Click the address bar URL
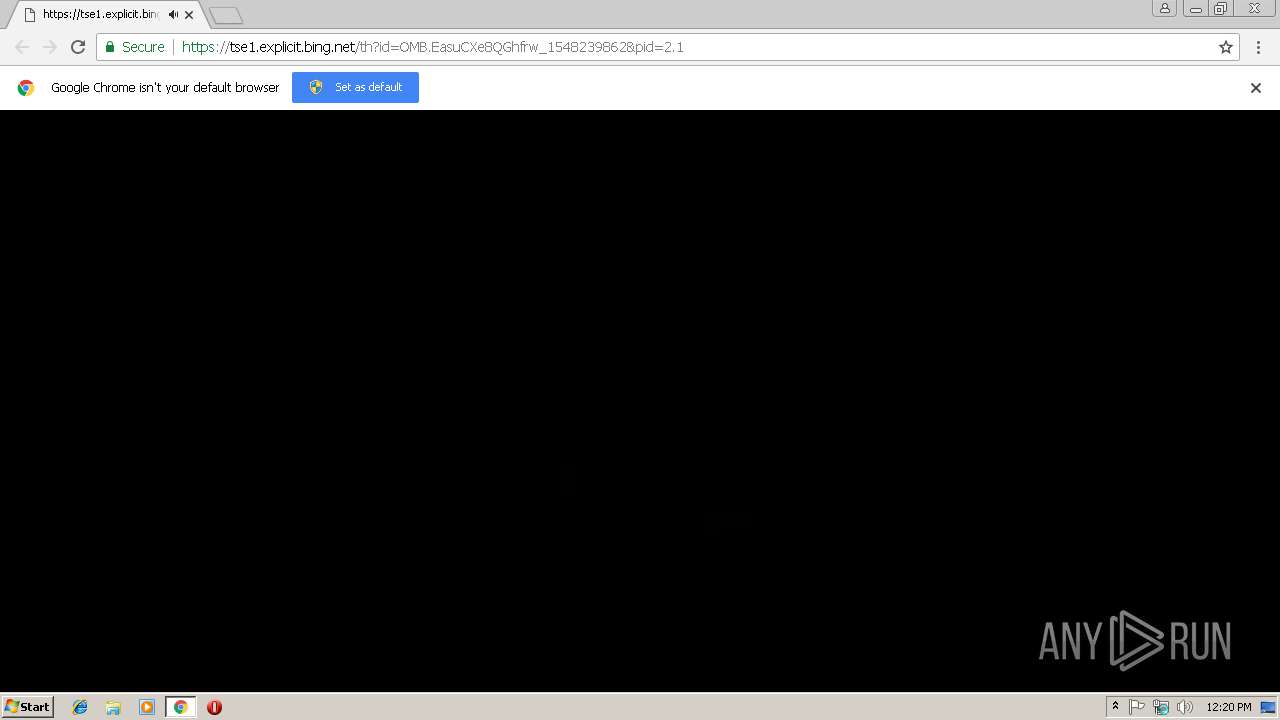The height and width of the screenshot is (720, 1280). (x=432, y=47)
